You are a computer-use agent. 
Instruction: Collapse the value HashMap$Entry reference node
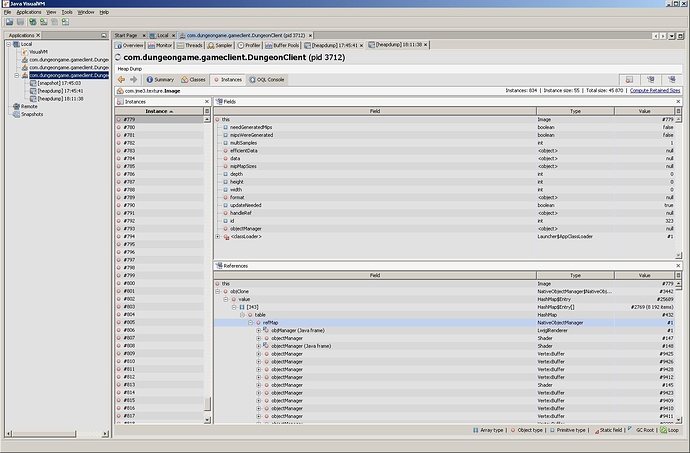pyautogui.click(x=226, y=299)
